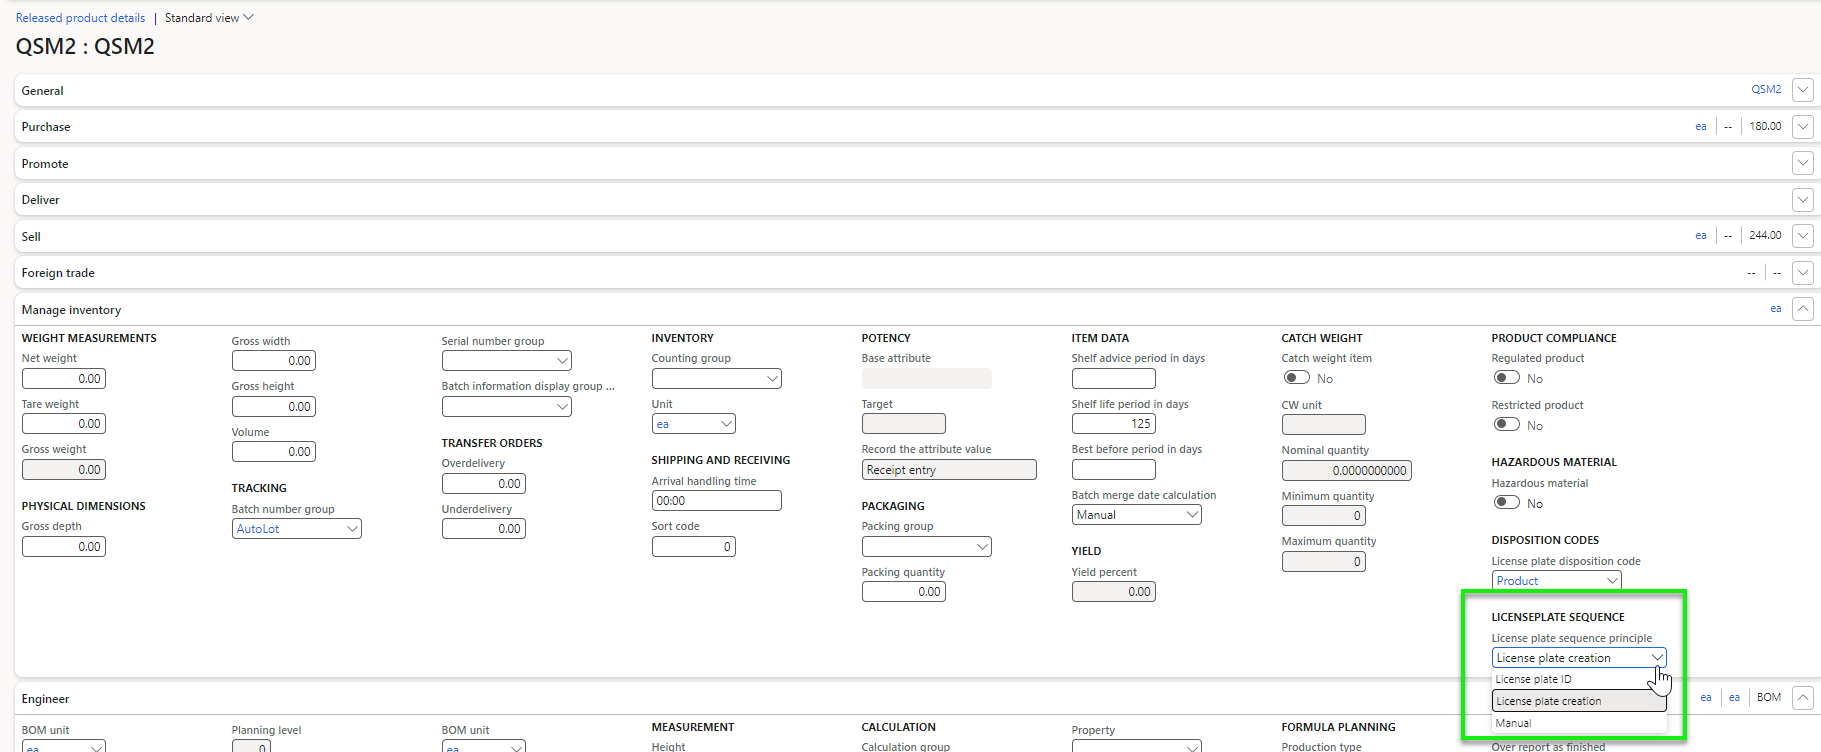This screenshot has height=752, width=1821.
Task: Click the Overdelivery field
Action: tap(484, 484)
